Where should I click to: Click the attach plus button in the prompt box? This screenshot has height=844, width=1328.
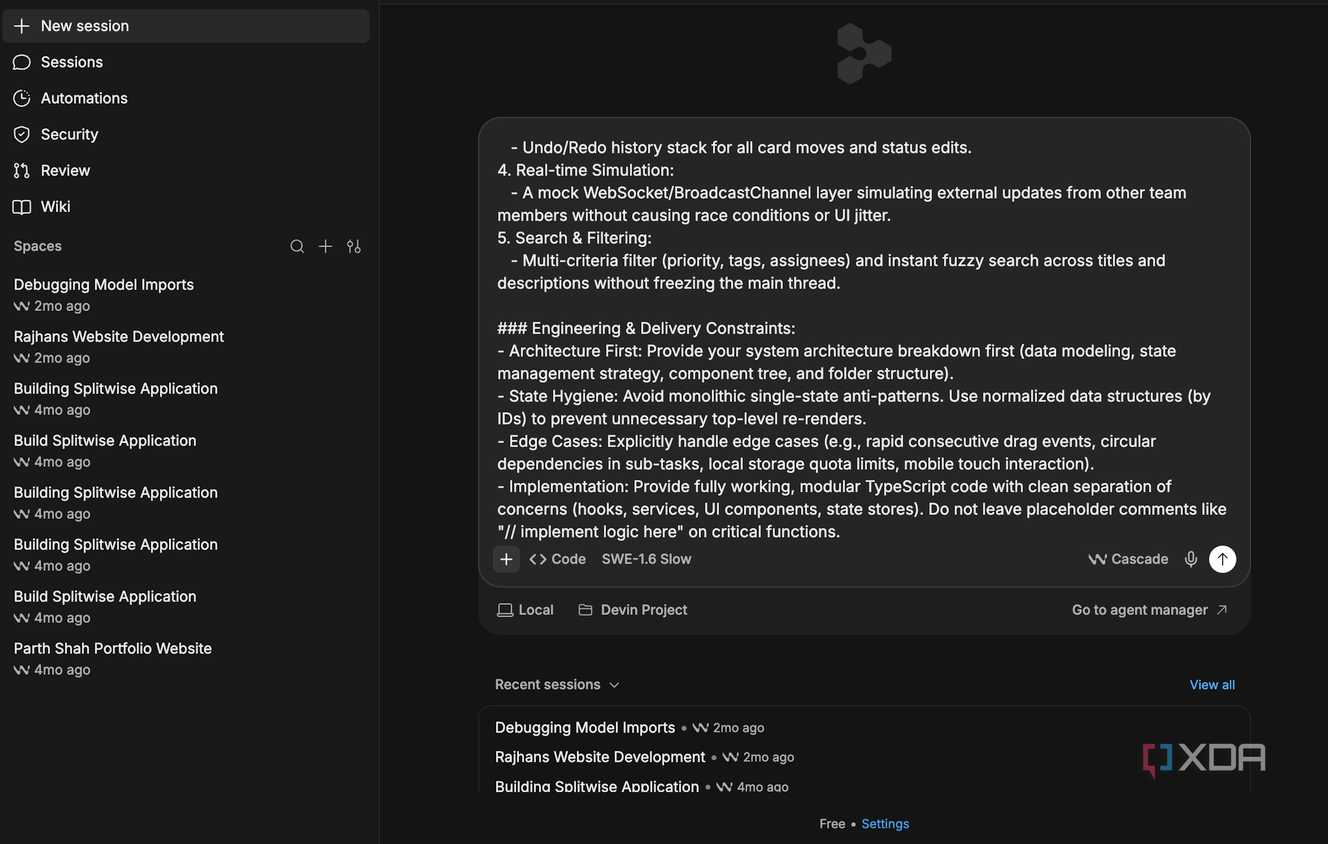tap(507, 559)
